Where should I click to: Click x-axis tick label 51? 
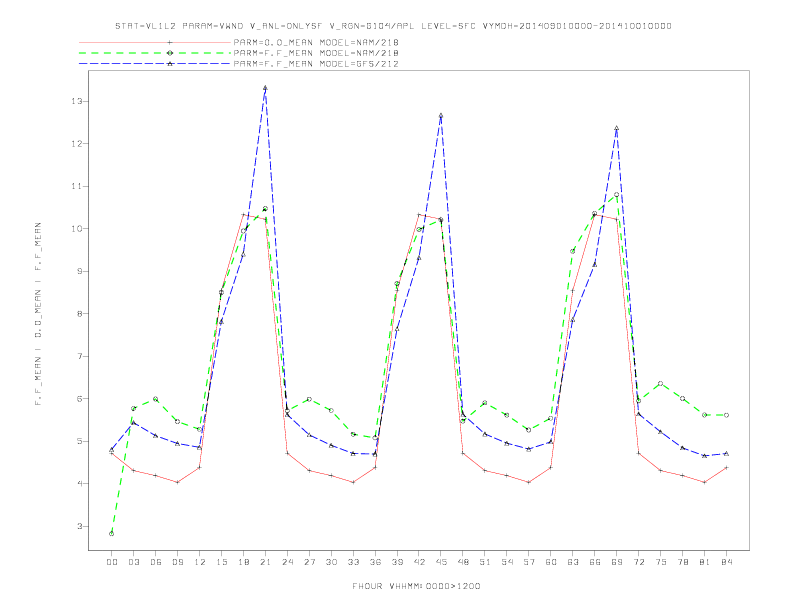485,562
